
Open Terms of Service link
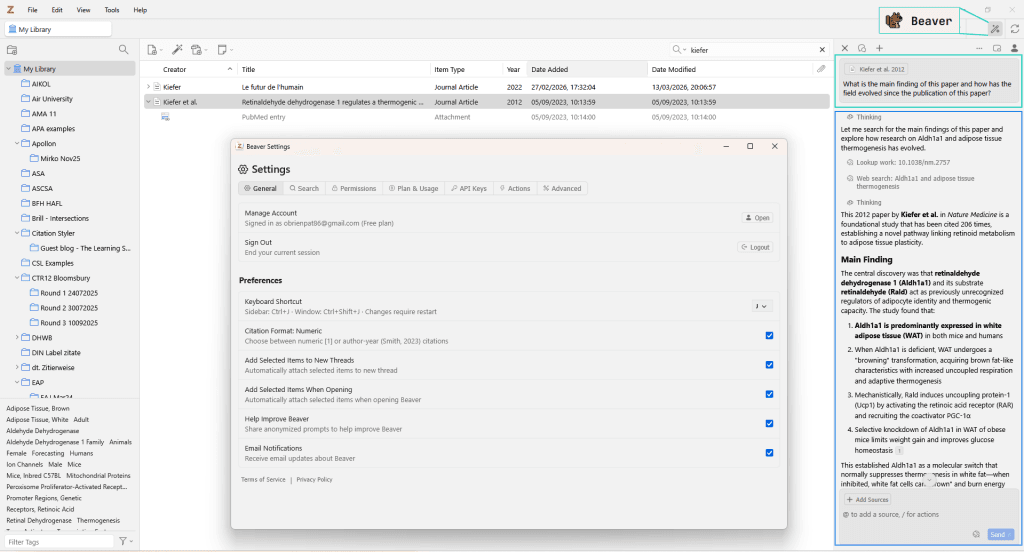pos(263,479)
